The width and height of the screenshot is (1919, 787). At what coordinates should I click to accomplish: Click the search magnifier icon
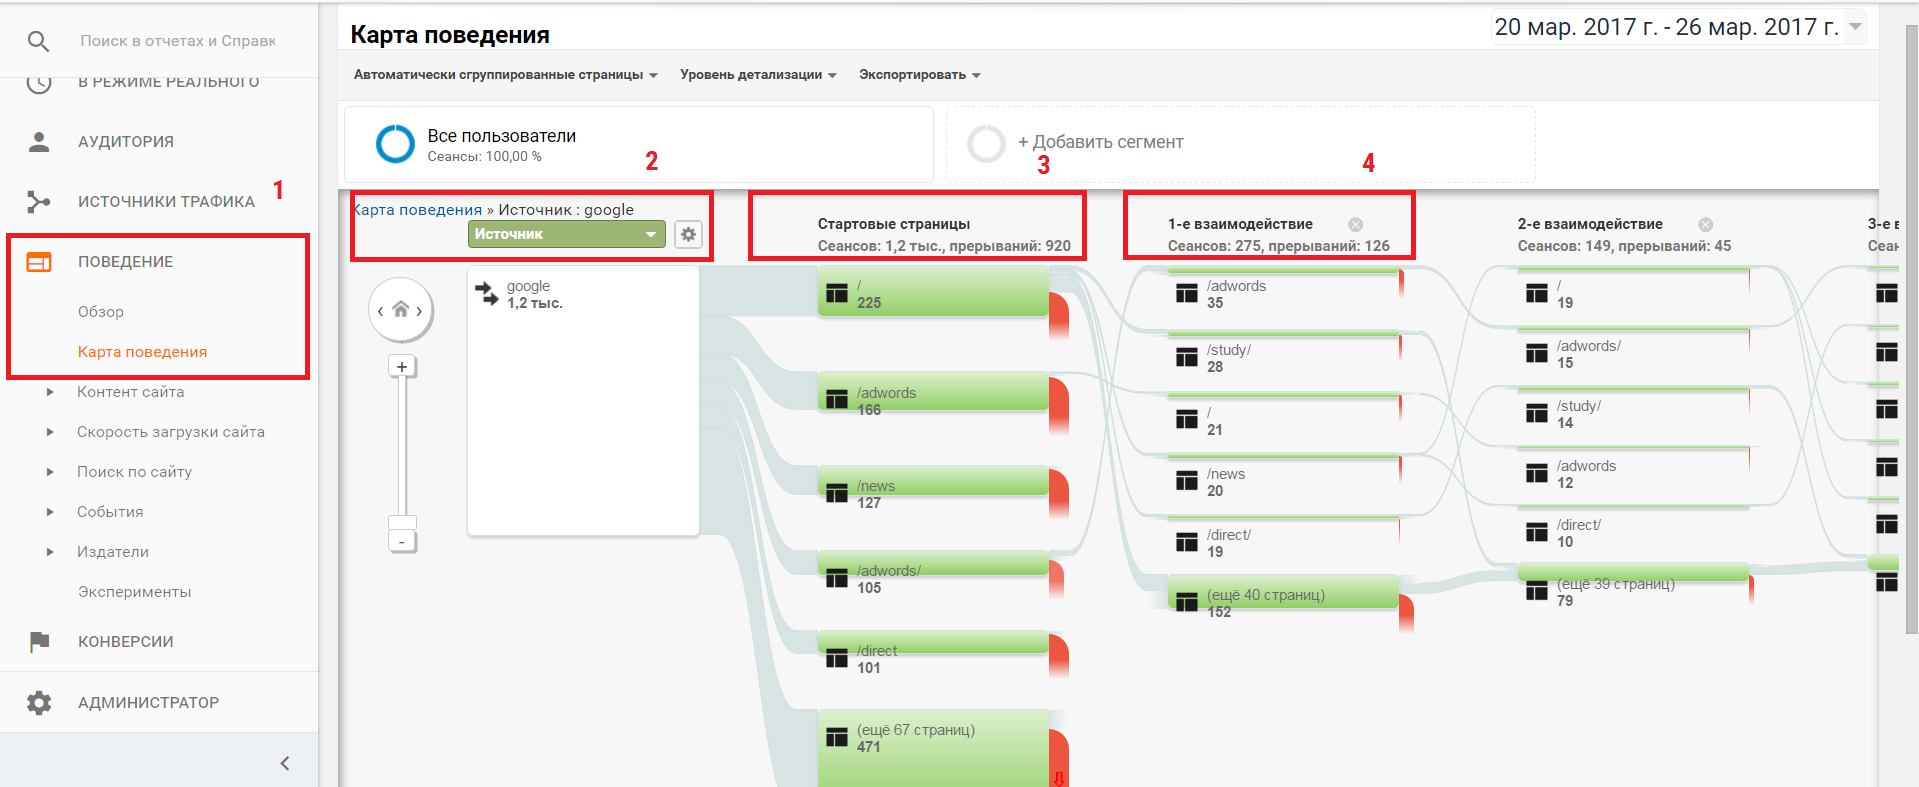point(38,41)
